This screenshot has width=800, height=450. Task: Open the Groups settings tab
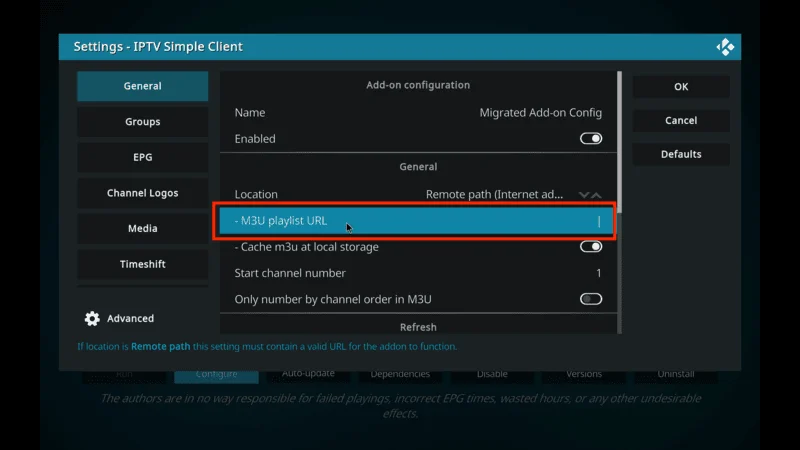pyautogui.click(x=142, y=121)
